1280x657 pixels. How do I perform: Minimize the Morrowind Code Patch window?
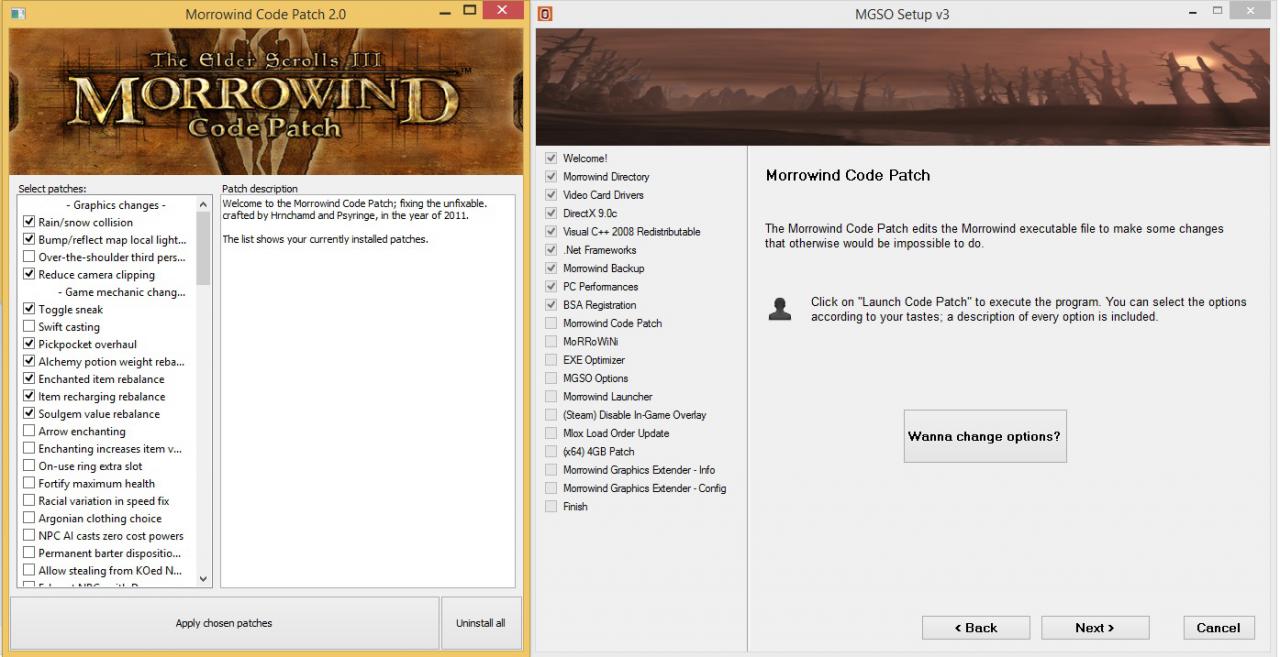(x=445, y=11)
